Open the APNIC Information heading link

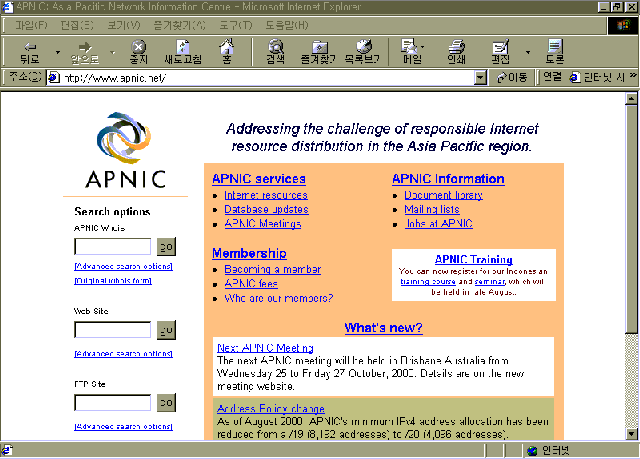pyautogui.click(x=448, y=179)
